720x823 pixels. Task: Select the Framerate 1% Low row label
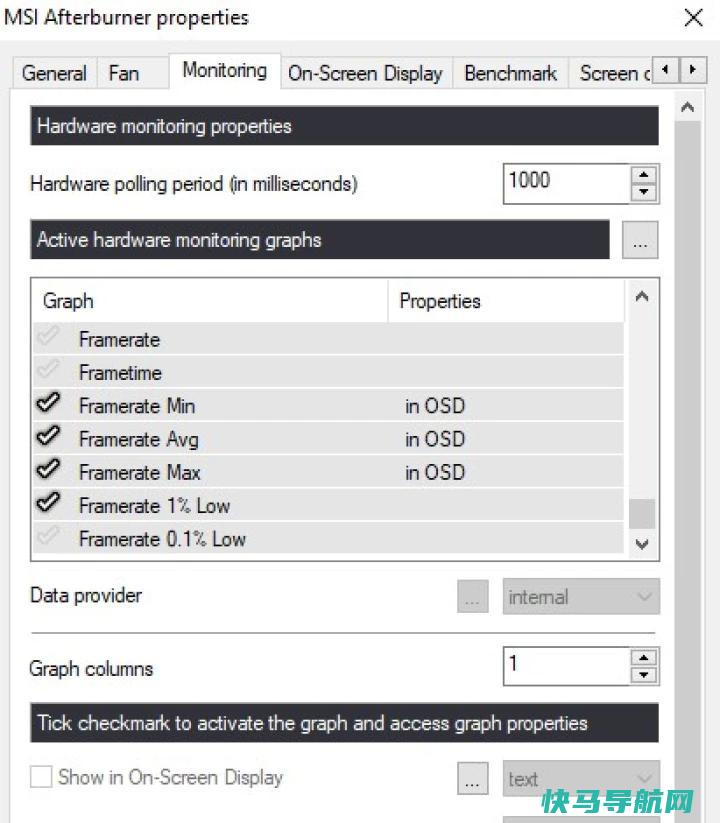click(154, 506)
